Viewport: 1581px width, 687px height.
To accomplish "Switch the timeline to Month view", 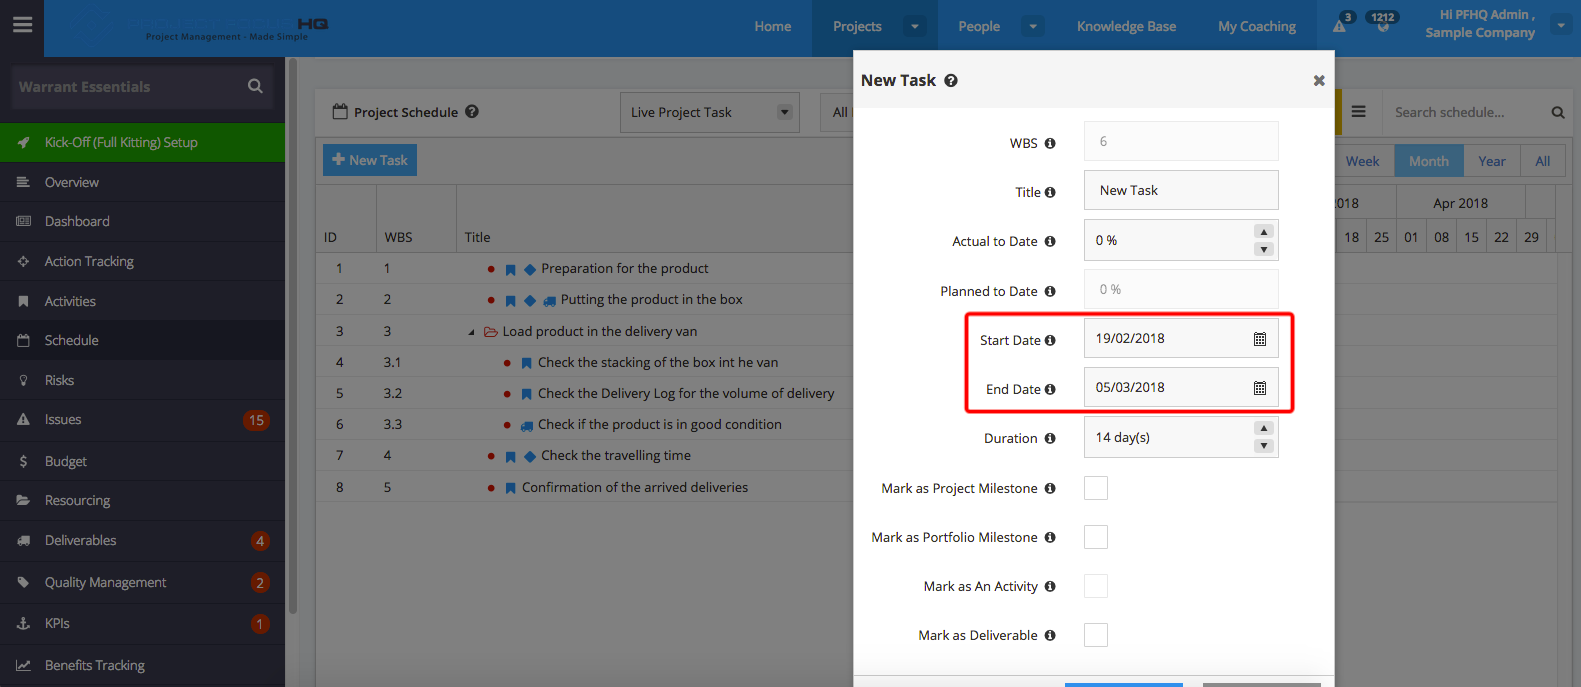I will coord(1429,161).
